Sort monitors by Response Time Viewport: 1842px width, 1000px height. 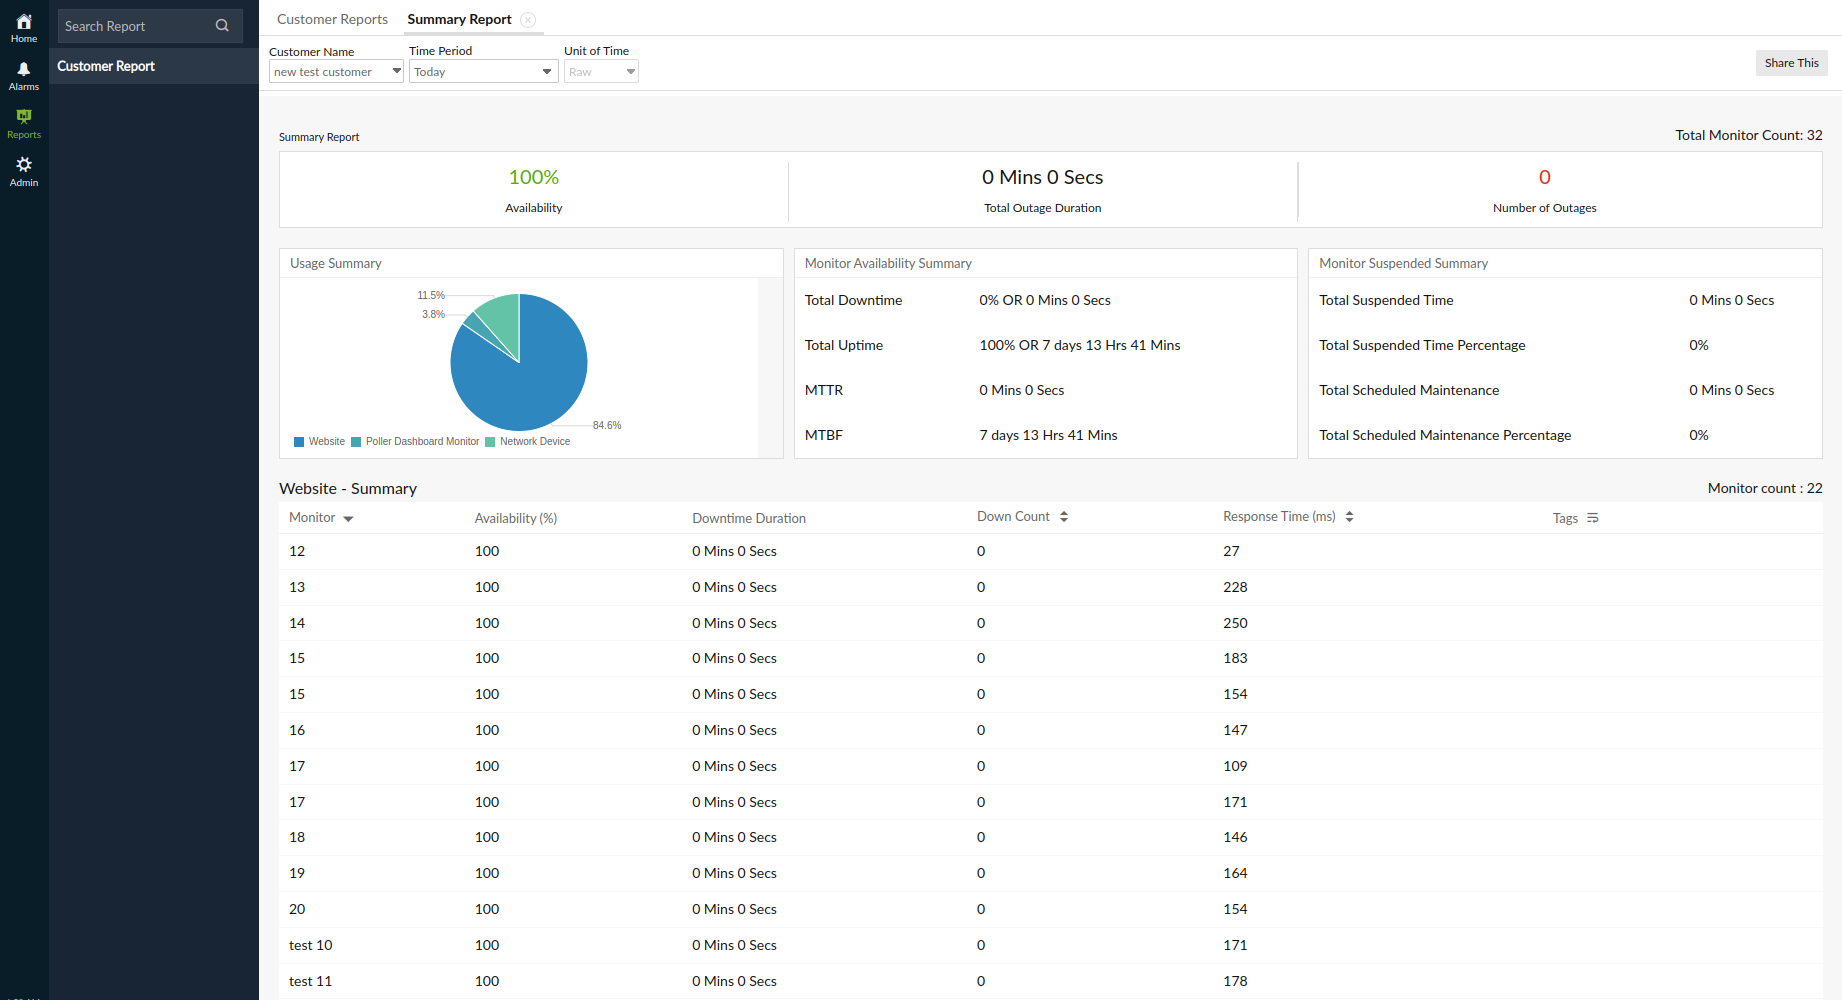(x=1349, y=516)
